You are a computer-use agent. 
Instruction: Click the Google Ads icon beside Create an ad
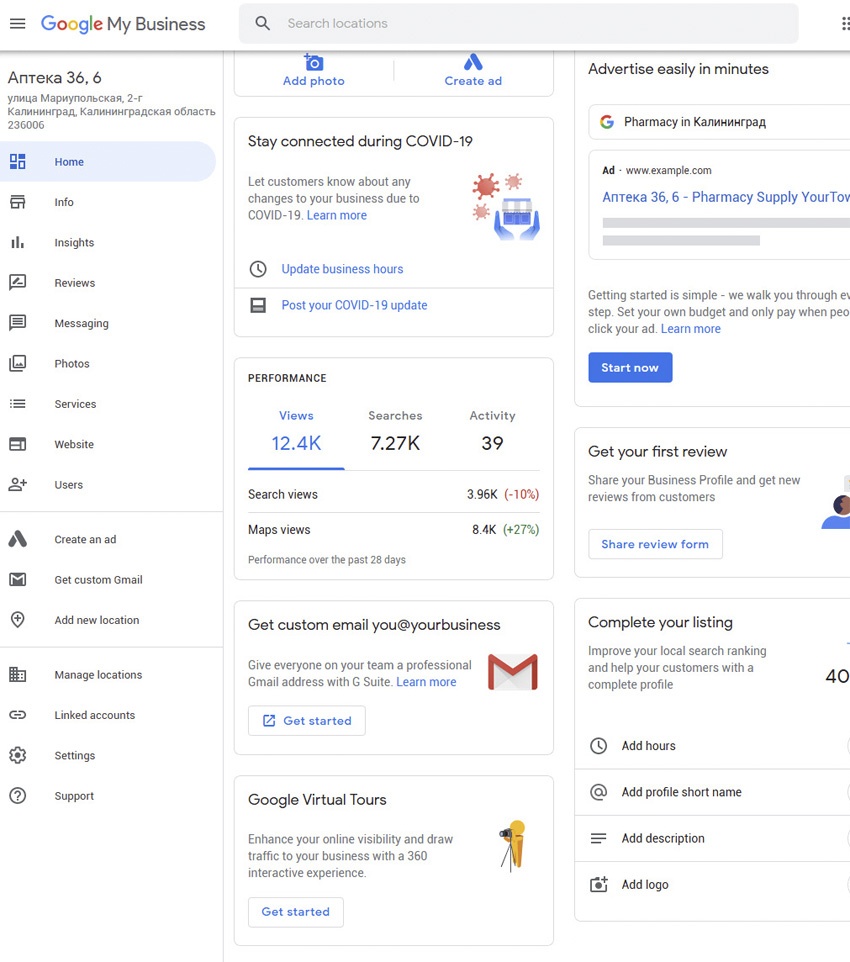(x=18, y=539)
